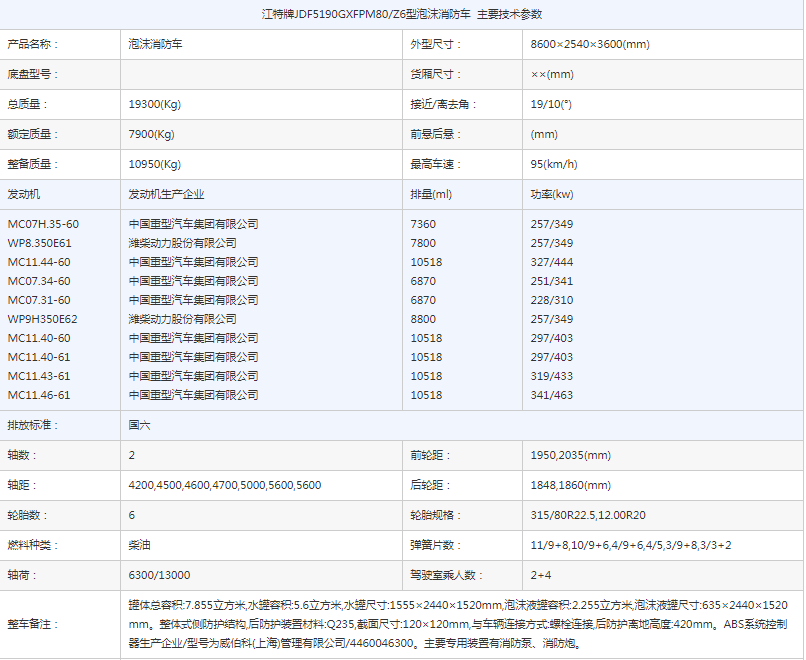Click the wheelbase list starting with 4200,4500
806x660 pixels.
pyautogui.click(x=225, y=485)
